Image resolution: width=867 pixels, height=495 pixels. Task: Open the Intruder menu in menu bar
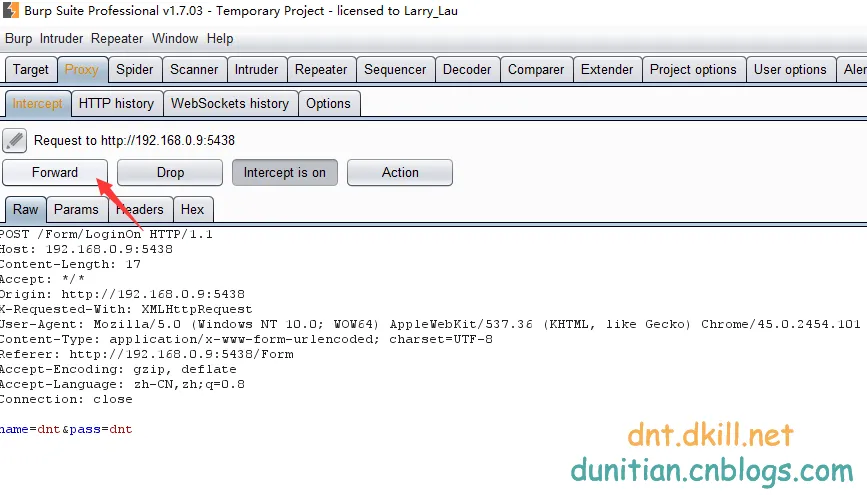(61, 39)
